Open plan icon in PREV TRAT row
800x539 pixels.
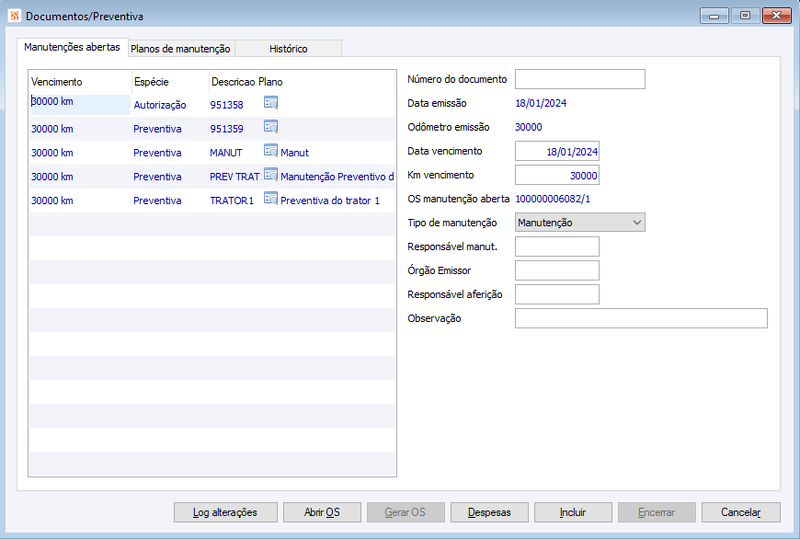(270, 175)
